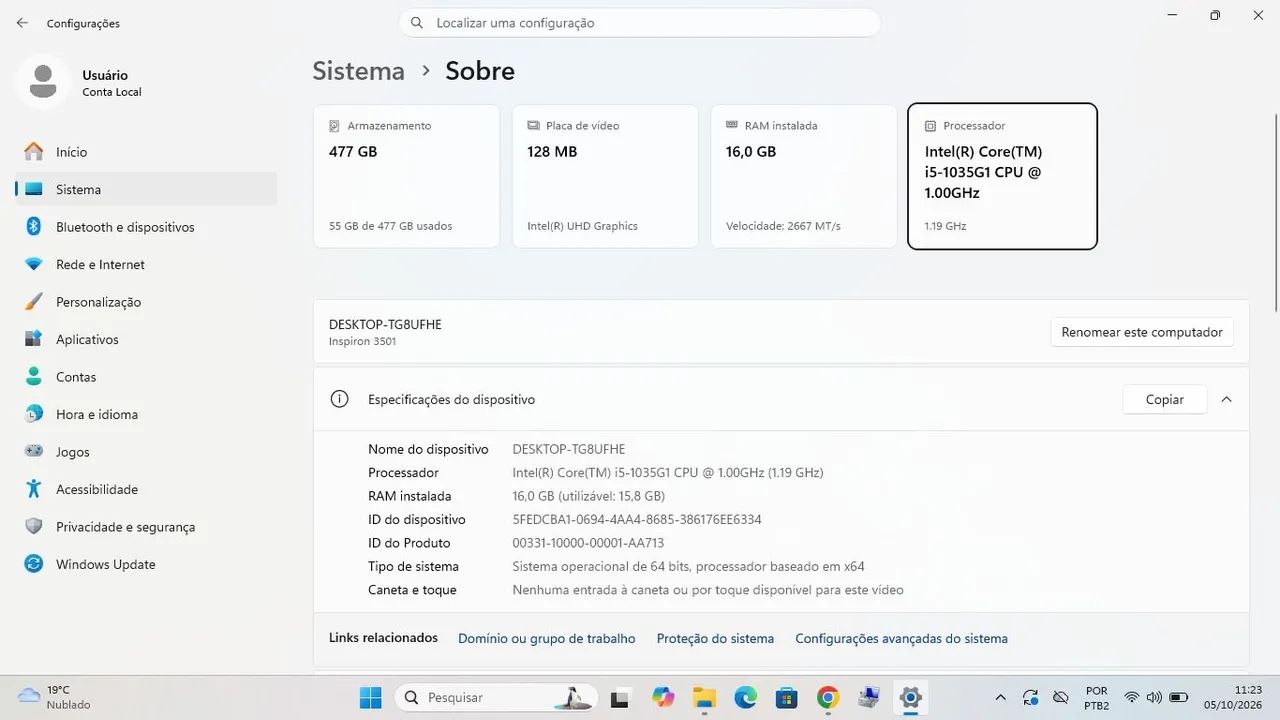This screenshot has width=1280, height=720.
Task: Launch Microsoft Edge from the taskbar
Action: tap(745, 697)
